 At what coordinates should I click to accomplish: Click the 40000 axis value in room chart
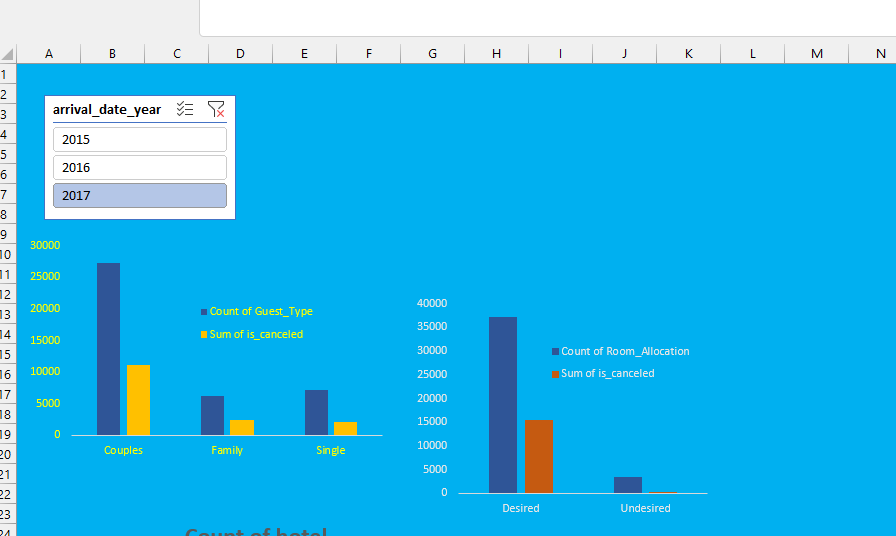pos(432,303)
